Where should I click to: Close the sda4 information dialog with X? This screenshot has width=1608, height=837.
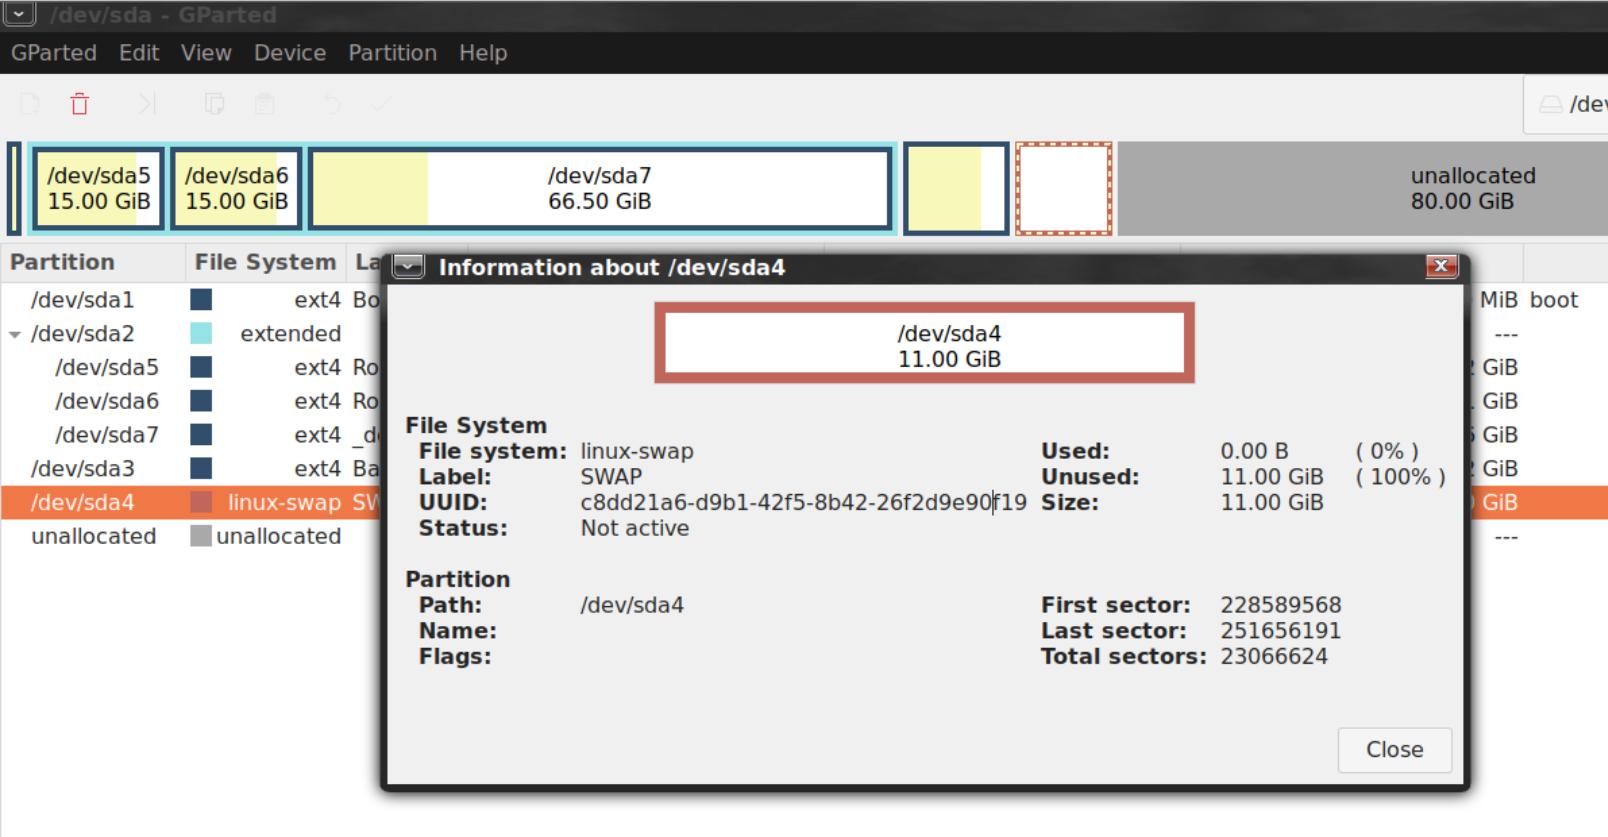tap(1440, 266)
